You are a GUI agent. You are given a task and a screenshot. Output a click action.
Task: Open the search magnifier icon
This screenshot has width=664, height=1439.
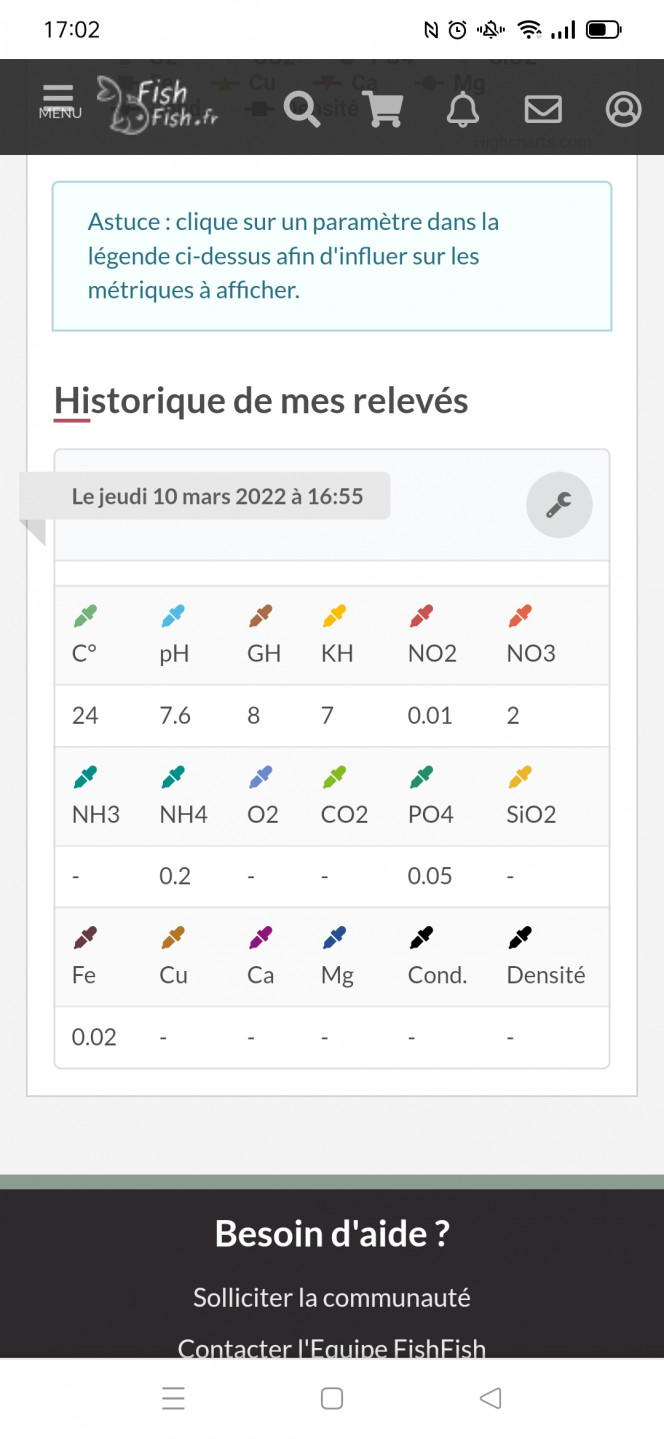(301, 108)
